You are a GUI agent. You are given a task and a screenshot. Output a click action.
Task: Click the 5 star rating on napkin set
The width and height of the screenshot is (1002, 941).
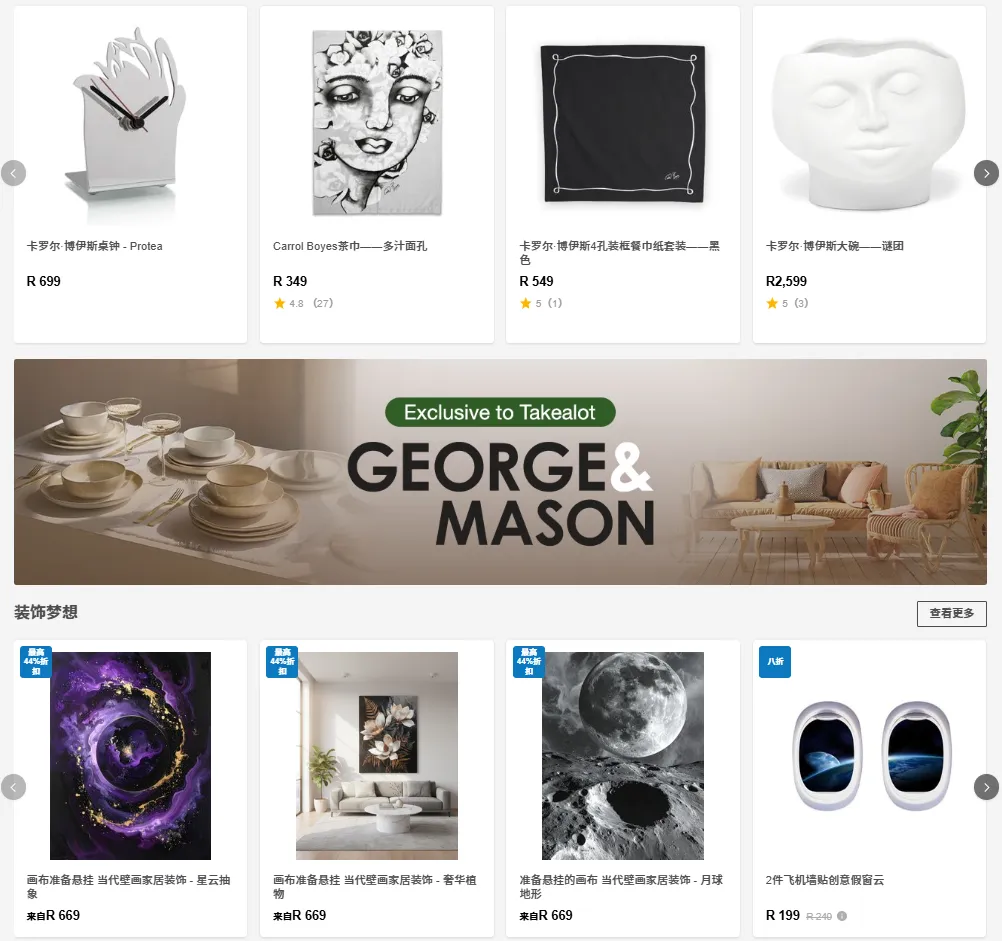pos(541,303)
